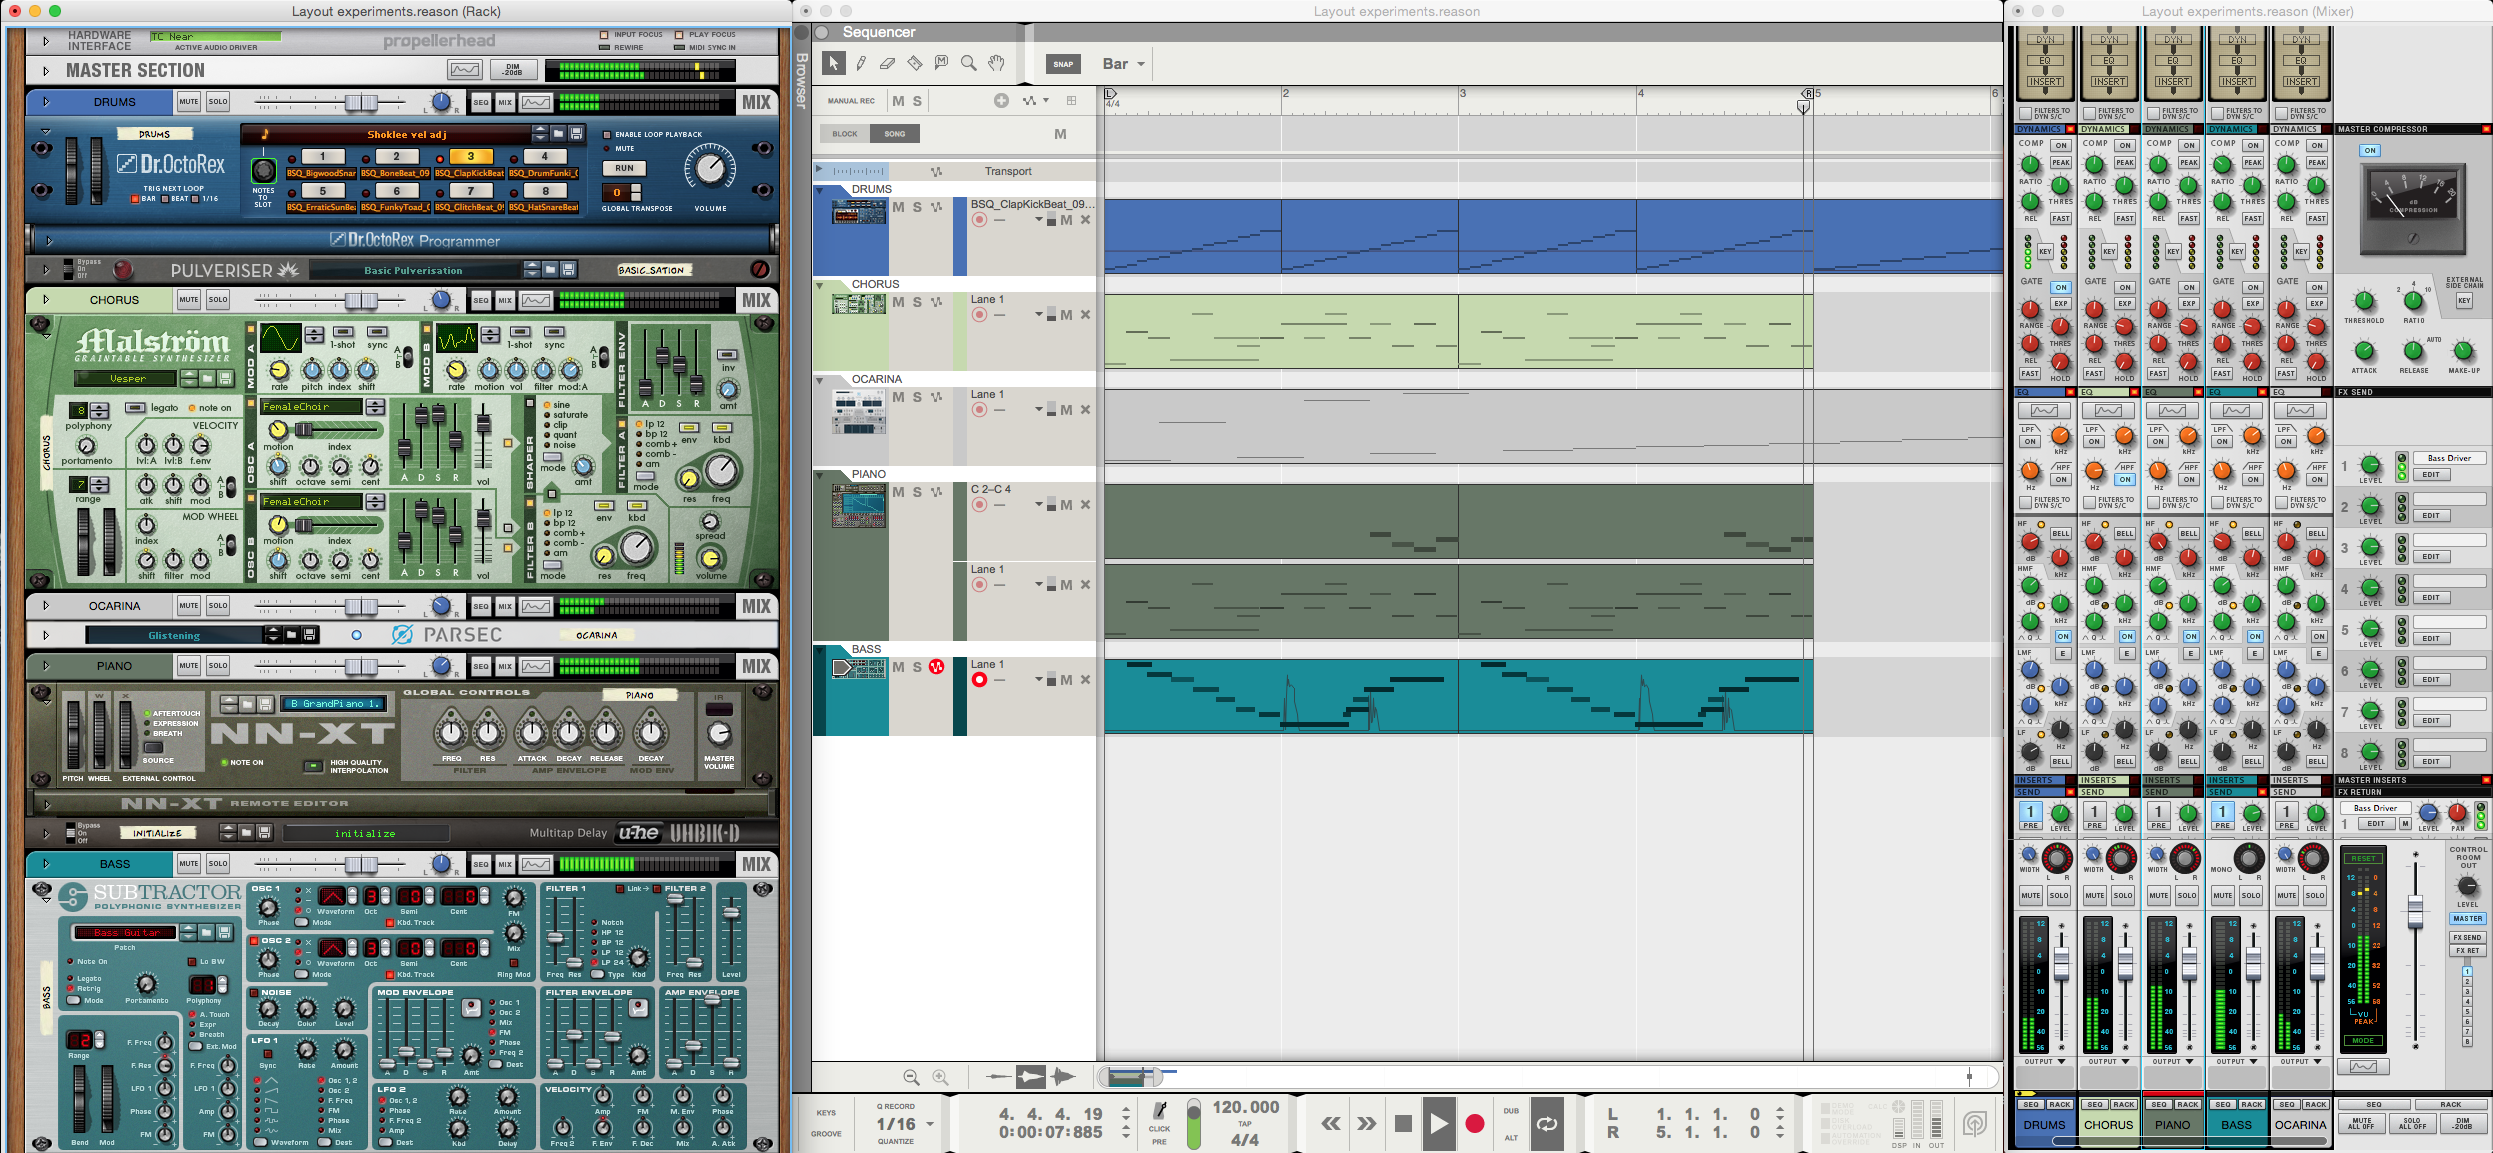Select the Eraser tool in Sequencer toolbar
2493x1153 pixels.
coord(887,63)
